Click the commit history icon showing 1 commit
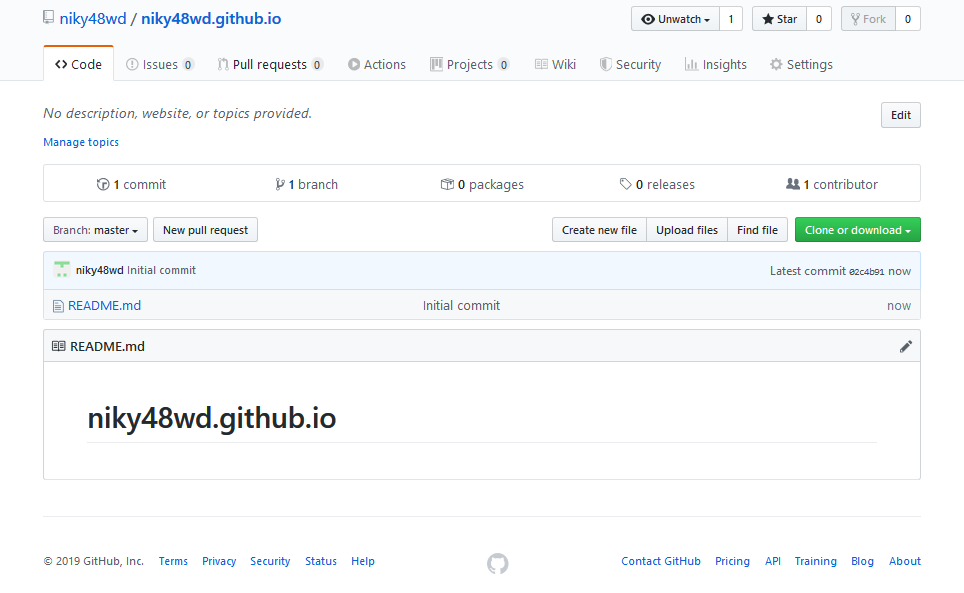 coord(103,184)
